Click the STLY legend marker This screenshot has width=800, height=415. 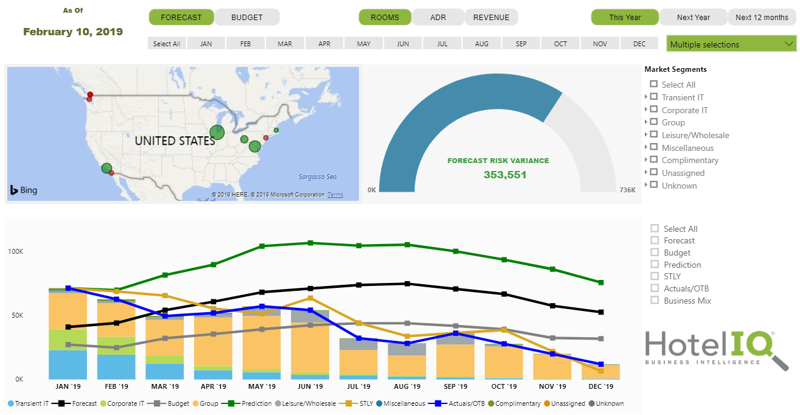click(x=349, y=403)
